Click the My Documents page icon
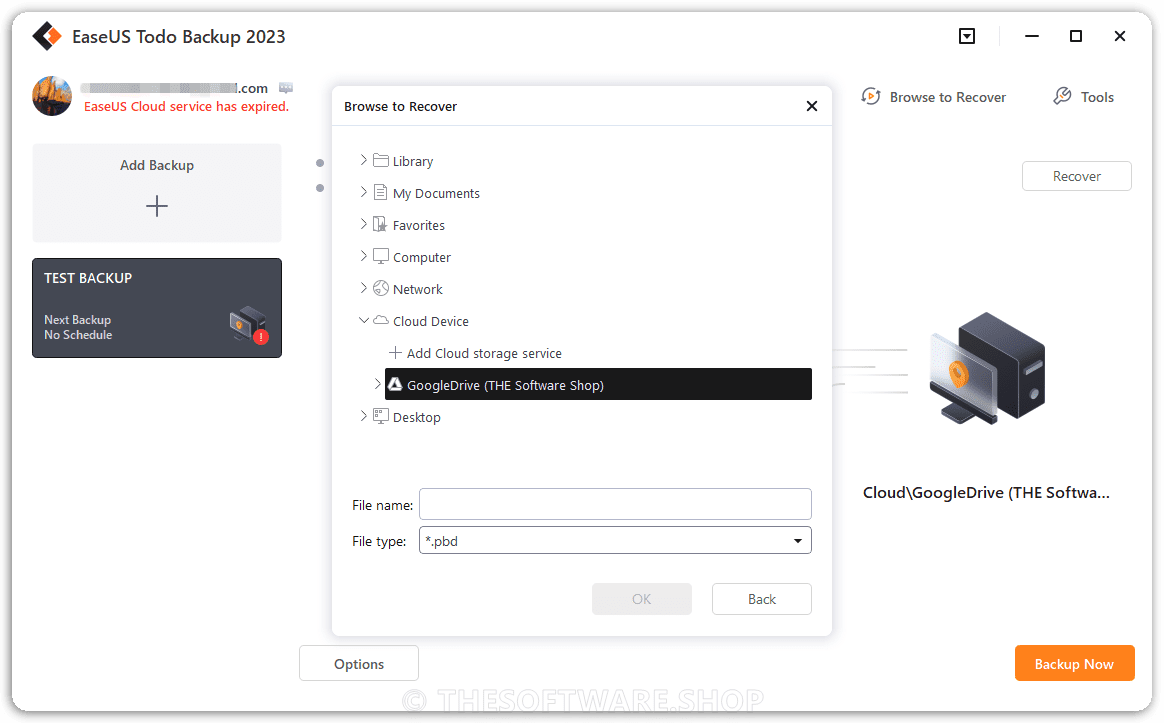 (x=381, y=192)
